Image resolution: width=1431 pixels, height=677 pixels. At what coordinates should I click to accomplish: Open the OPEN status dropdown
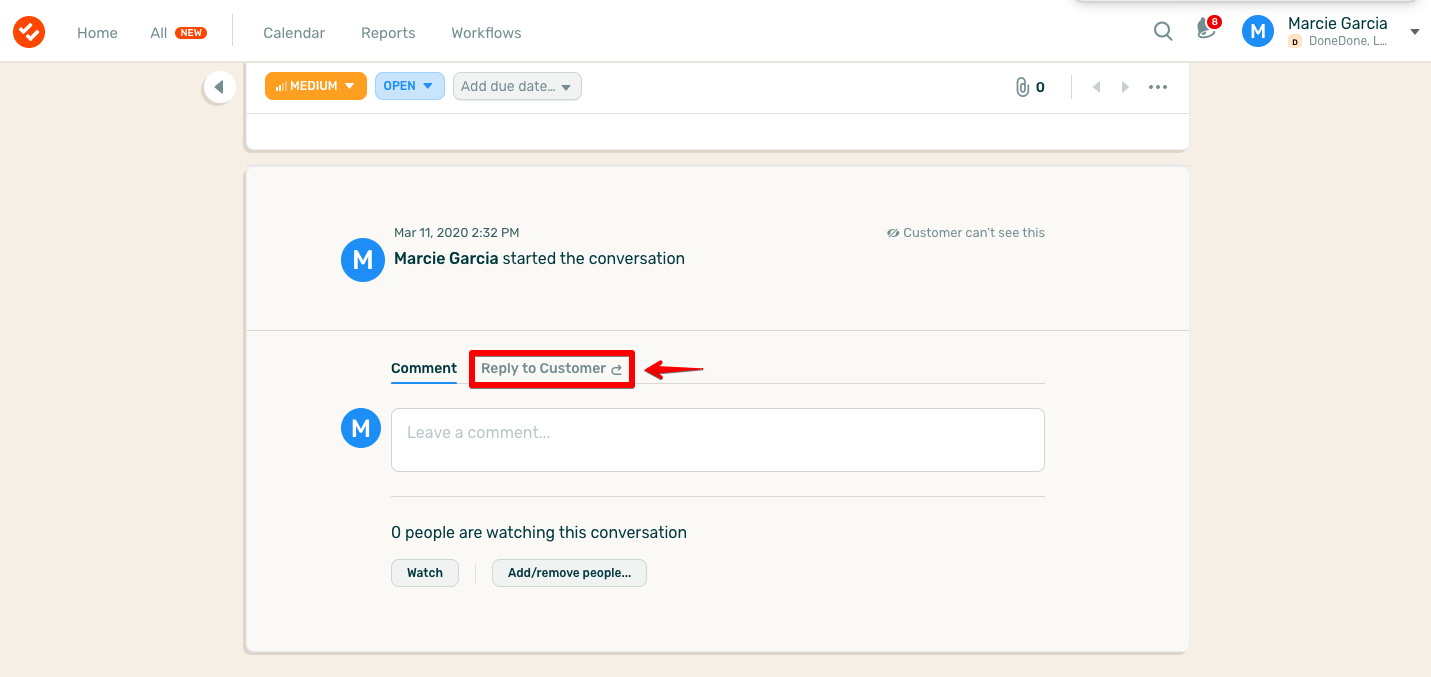pos(410,86)
